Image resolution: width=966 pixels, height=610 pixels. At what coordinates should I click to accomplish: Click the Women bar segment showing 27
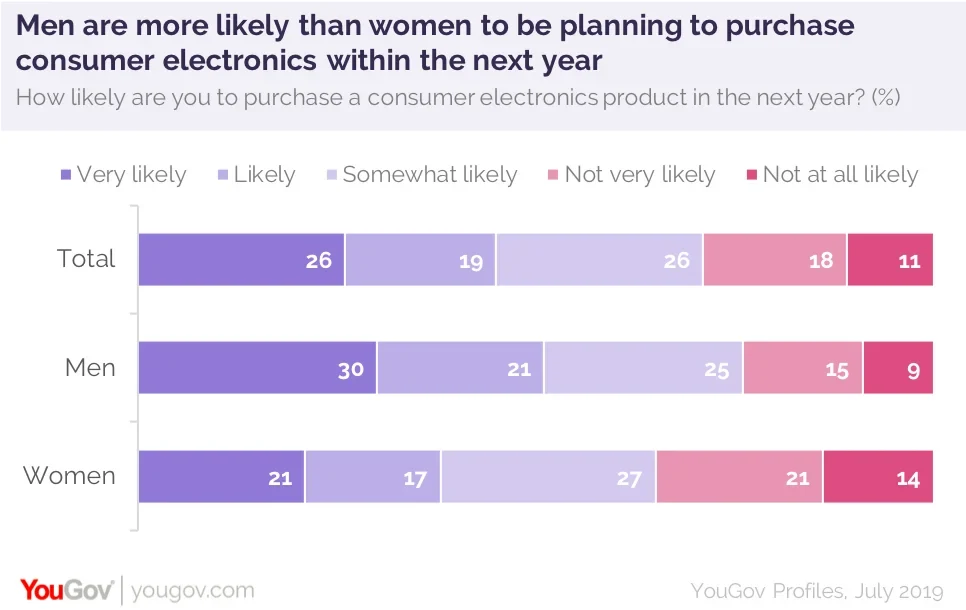(x=548, y=476)
